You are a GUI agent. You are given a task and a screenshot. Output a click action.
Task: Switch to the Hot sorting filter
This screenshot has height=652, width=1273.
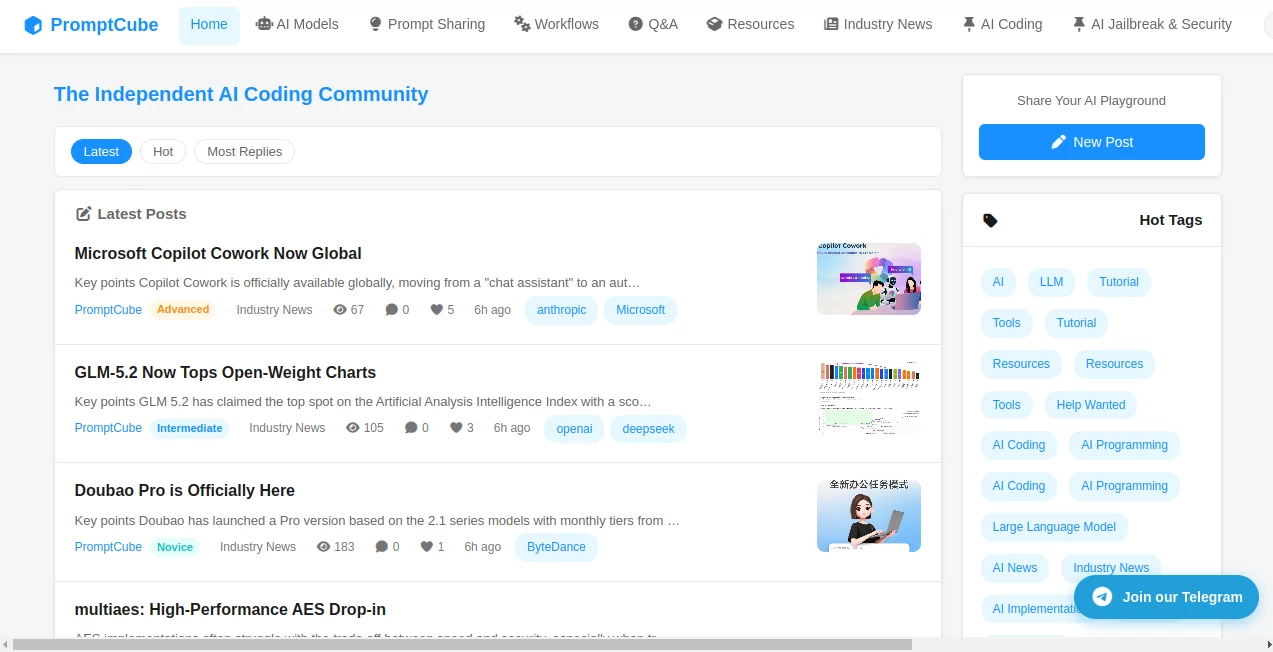(163, 152)
